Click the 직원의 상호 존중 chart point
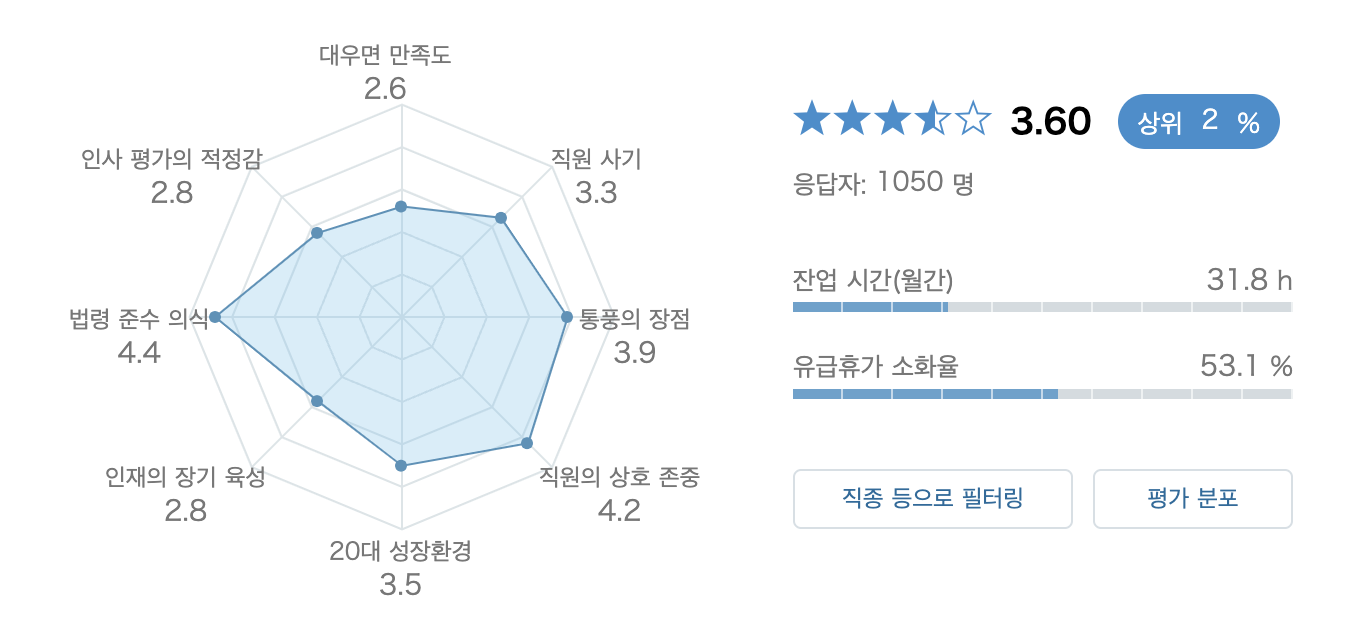Image resolution: width=1356 pixels, height=632 pixels. click(526, 442)
